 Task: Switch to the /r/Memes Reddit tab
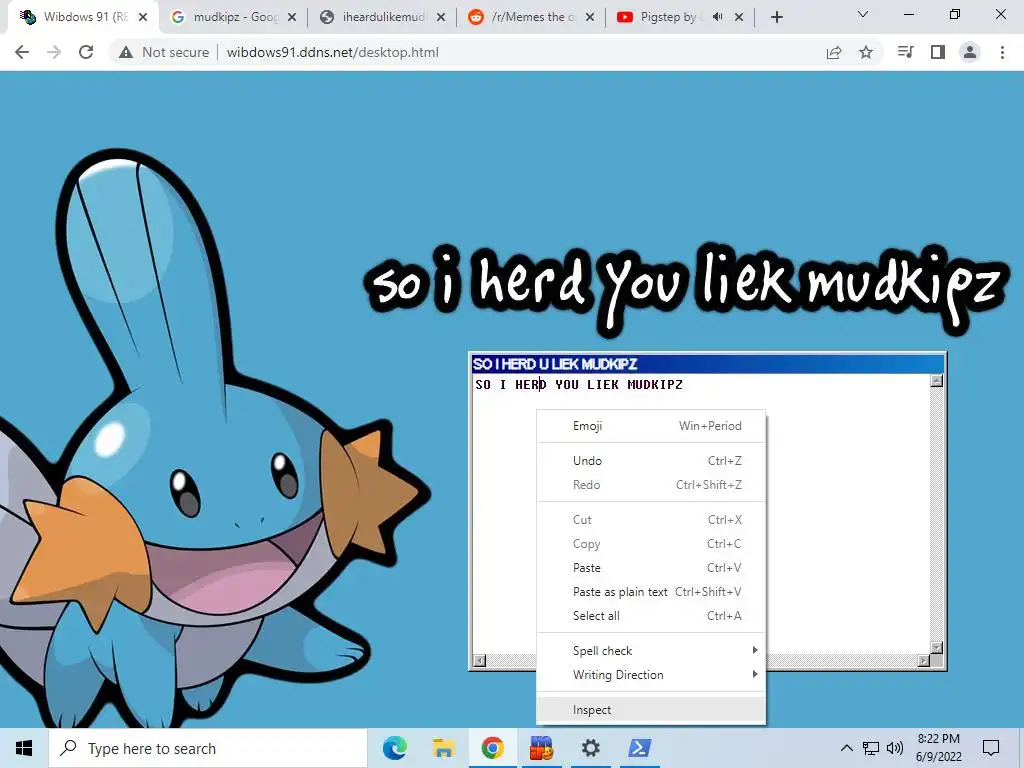pos(532,17)
